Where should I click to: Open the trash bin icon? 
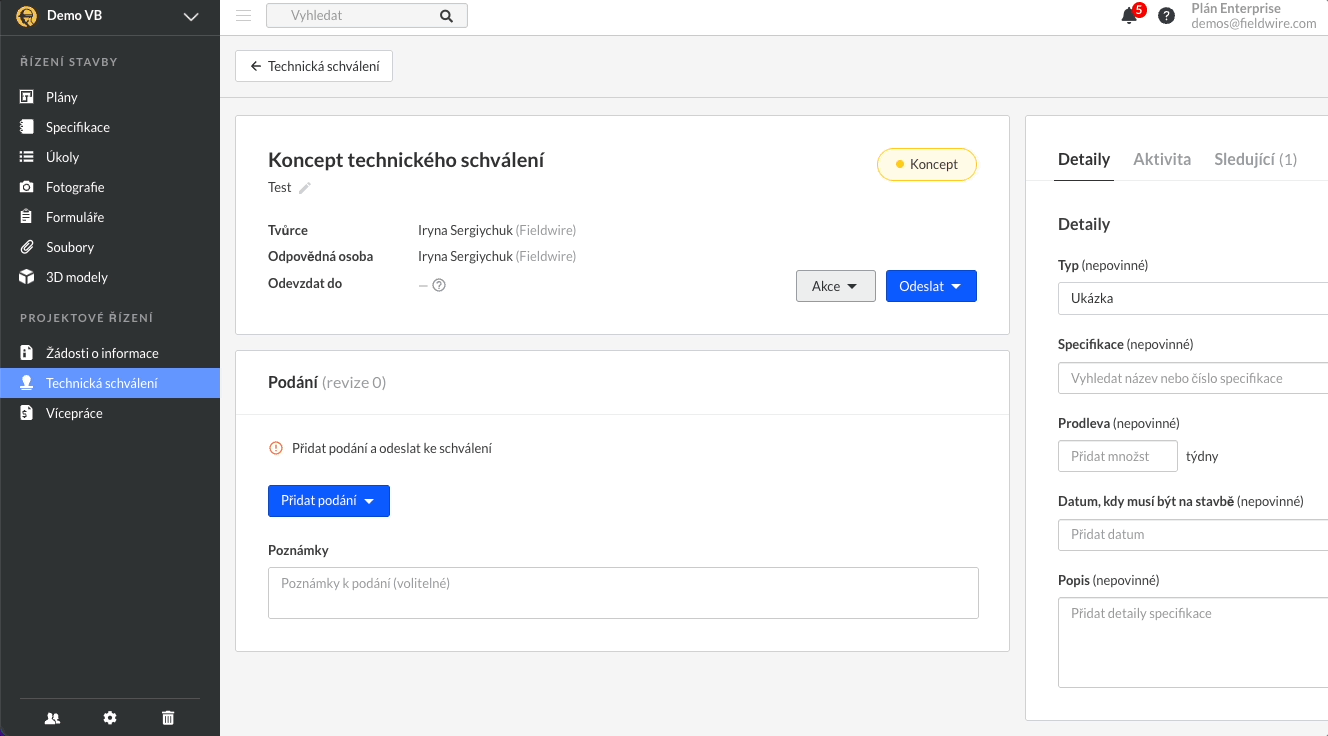[168, 718]
